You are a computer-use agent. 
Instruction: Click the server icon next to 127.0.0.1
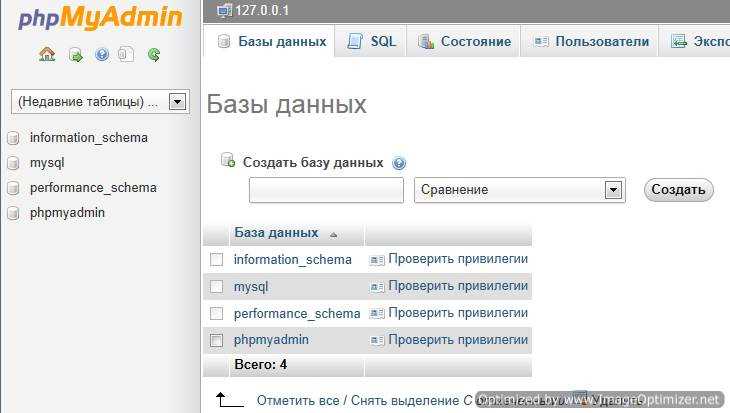[x=224, y=10]
